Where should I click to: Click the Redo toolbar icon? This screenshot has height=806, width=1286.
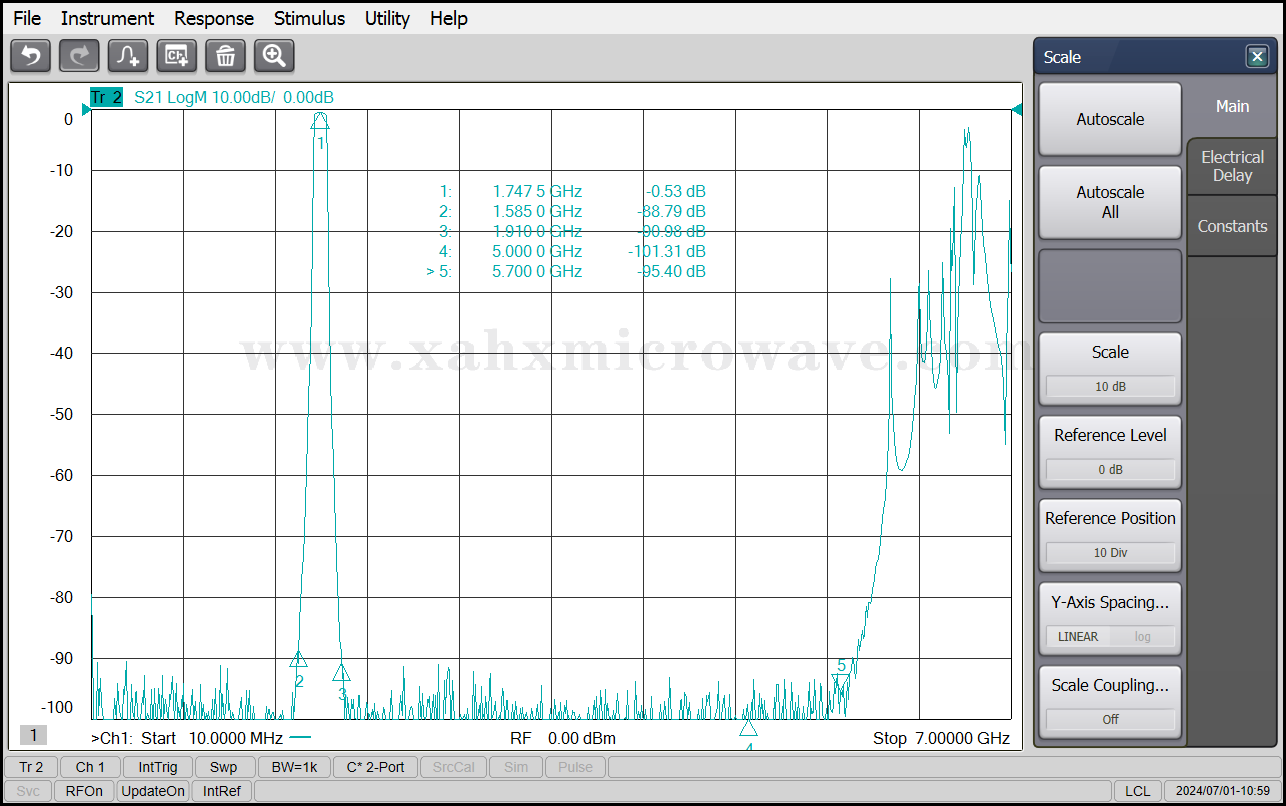79,56
